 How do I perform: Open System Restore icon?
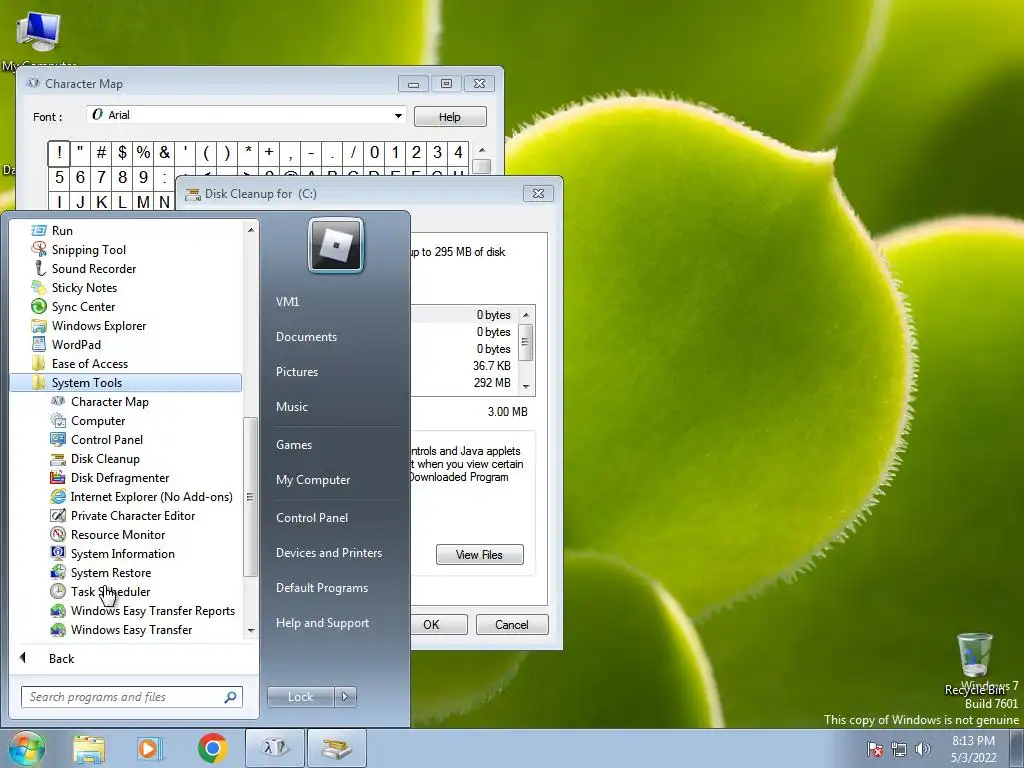(x=58, y=572)
